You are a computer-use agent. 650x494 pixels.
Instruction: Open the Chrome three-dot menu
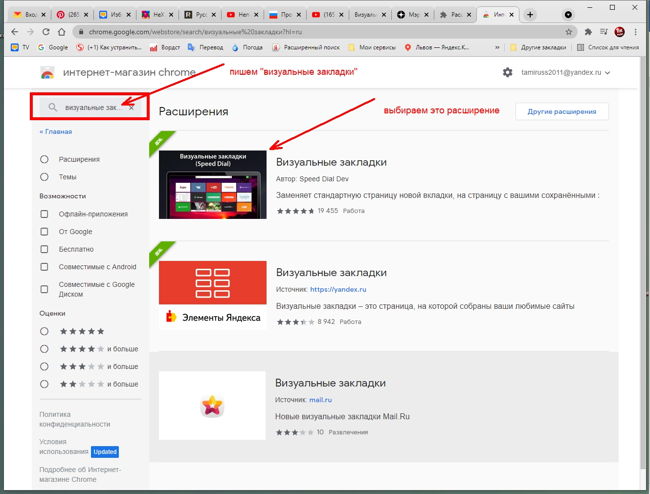[635, 32]
